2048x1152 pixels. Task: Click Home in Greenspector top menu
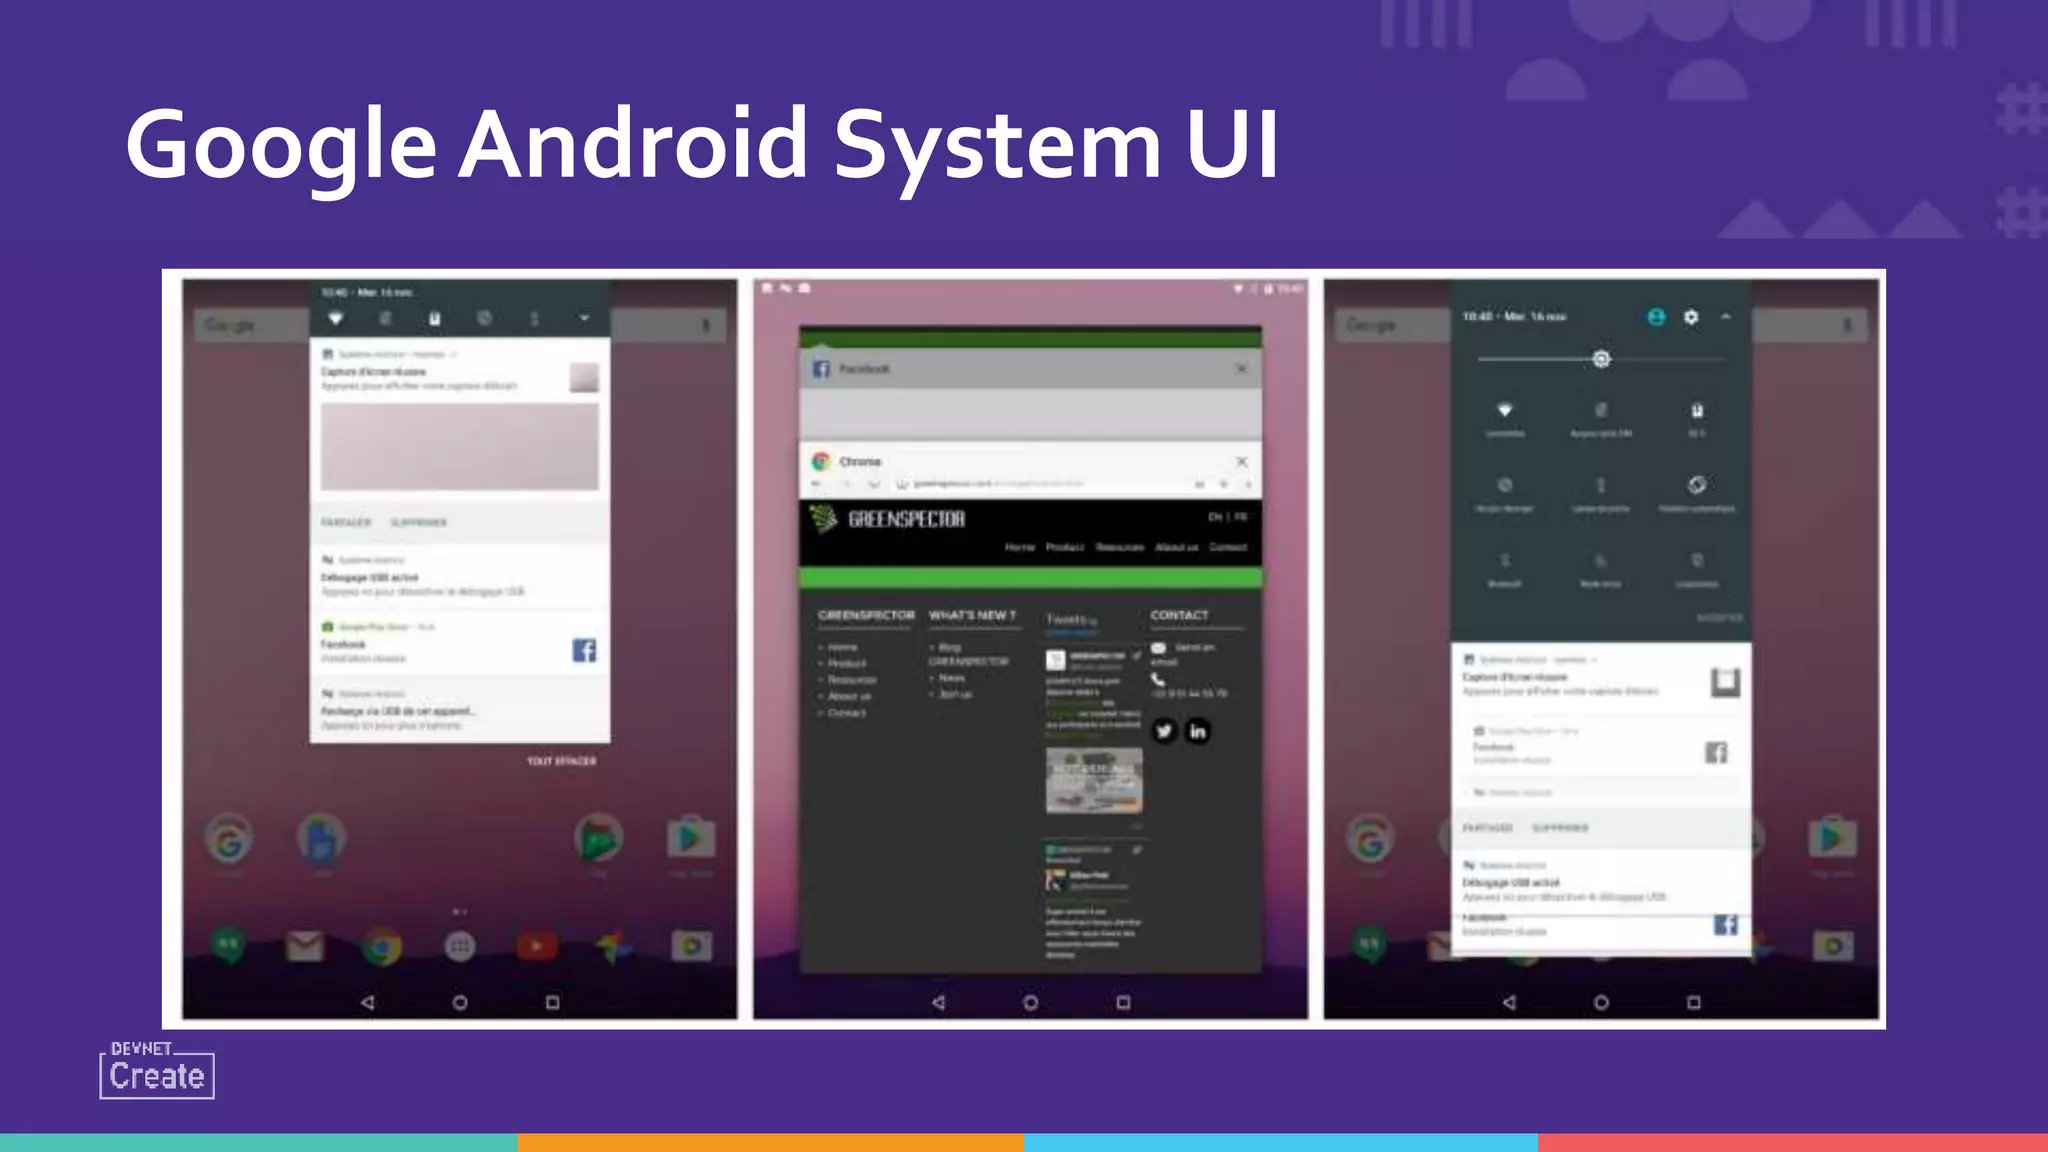tap(1020, 547)
